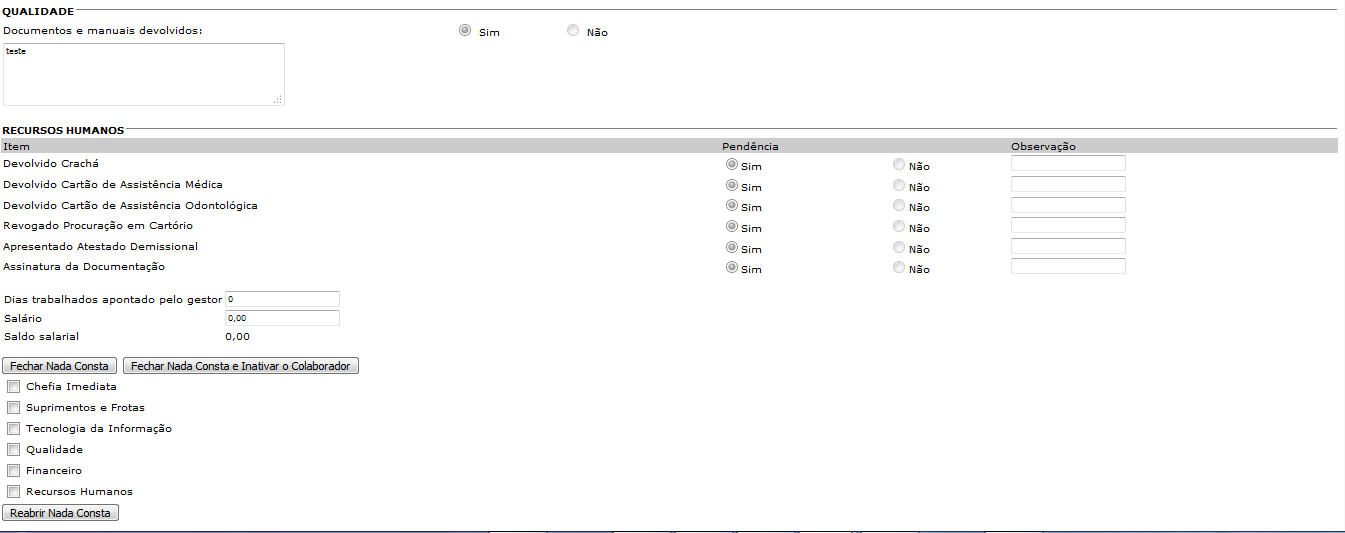The image size is (1345, 533).
Task: Check the Recursos Humanos checkbox
Action: 14,491
